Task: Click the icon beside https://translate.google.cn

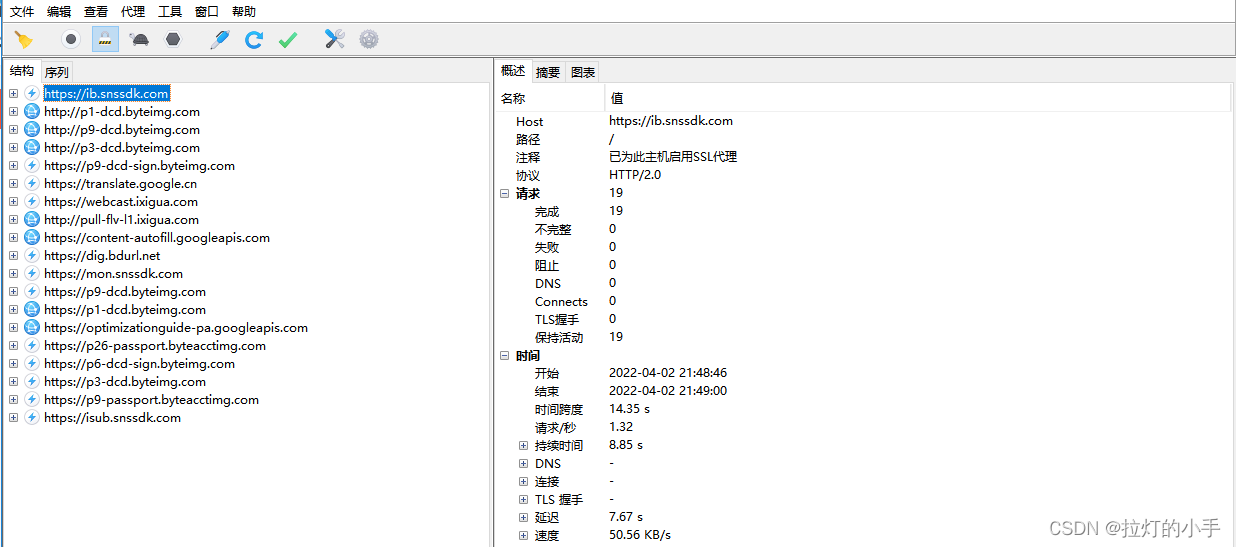Action: [31, 183]
